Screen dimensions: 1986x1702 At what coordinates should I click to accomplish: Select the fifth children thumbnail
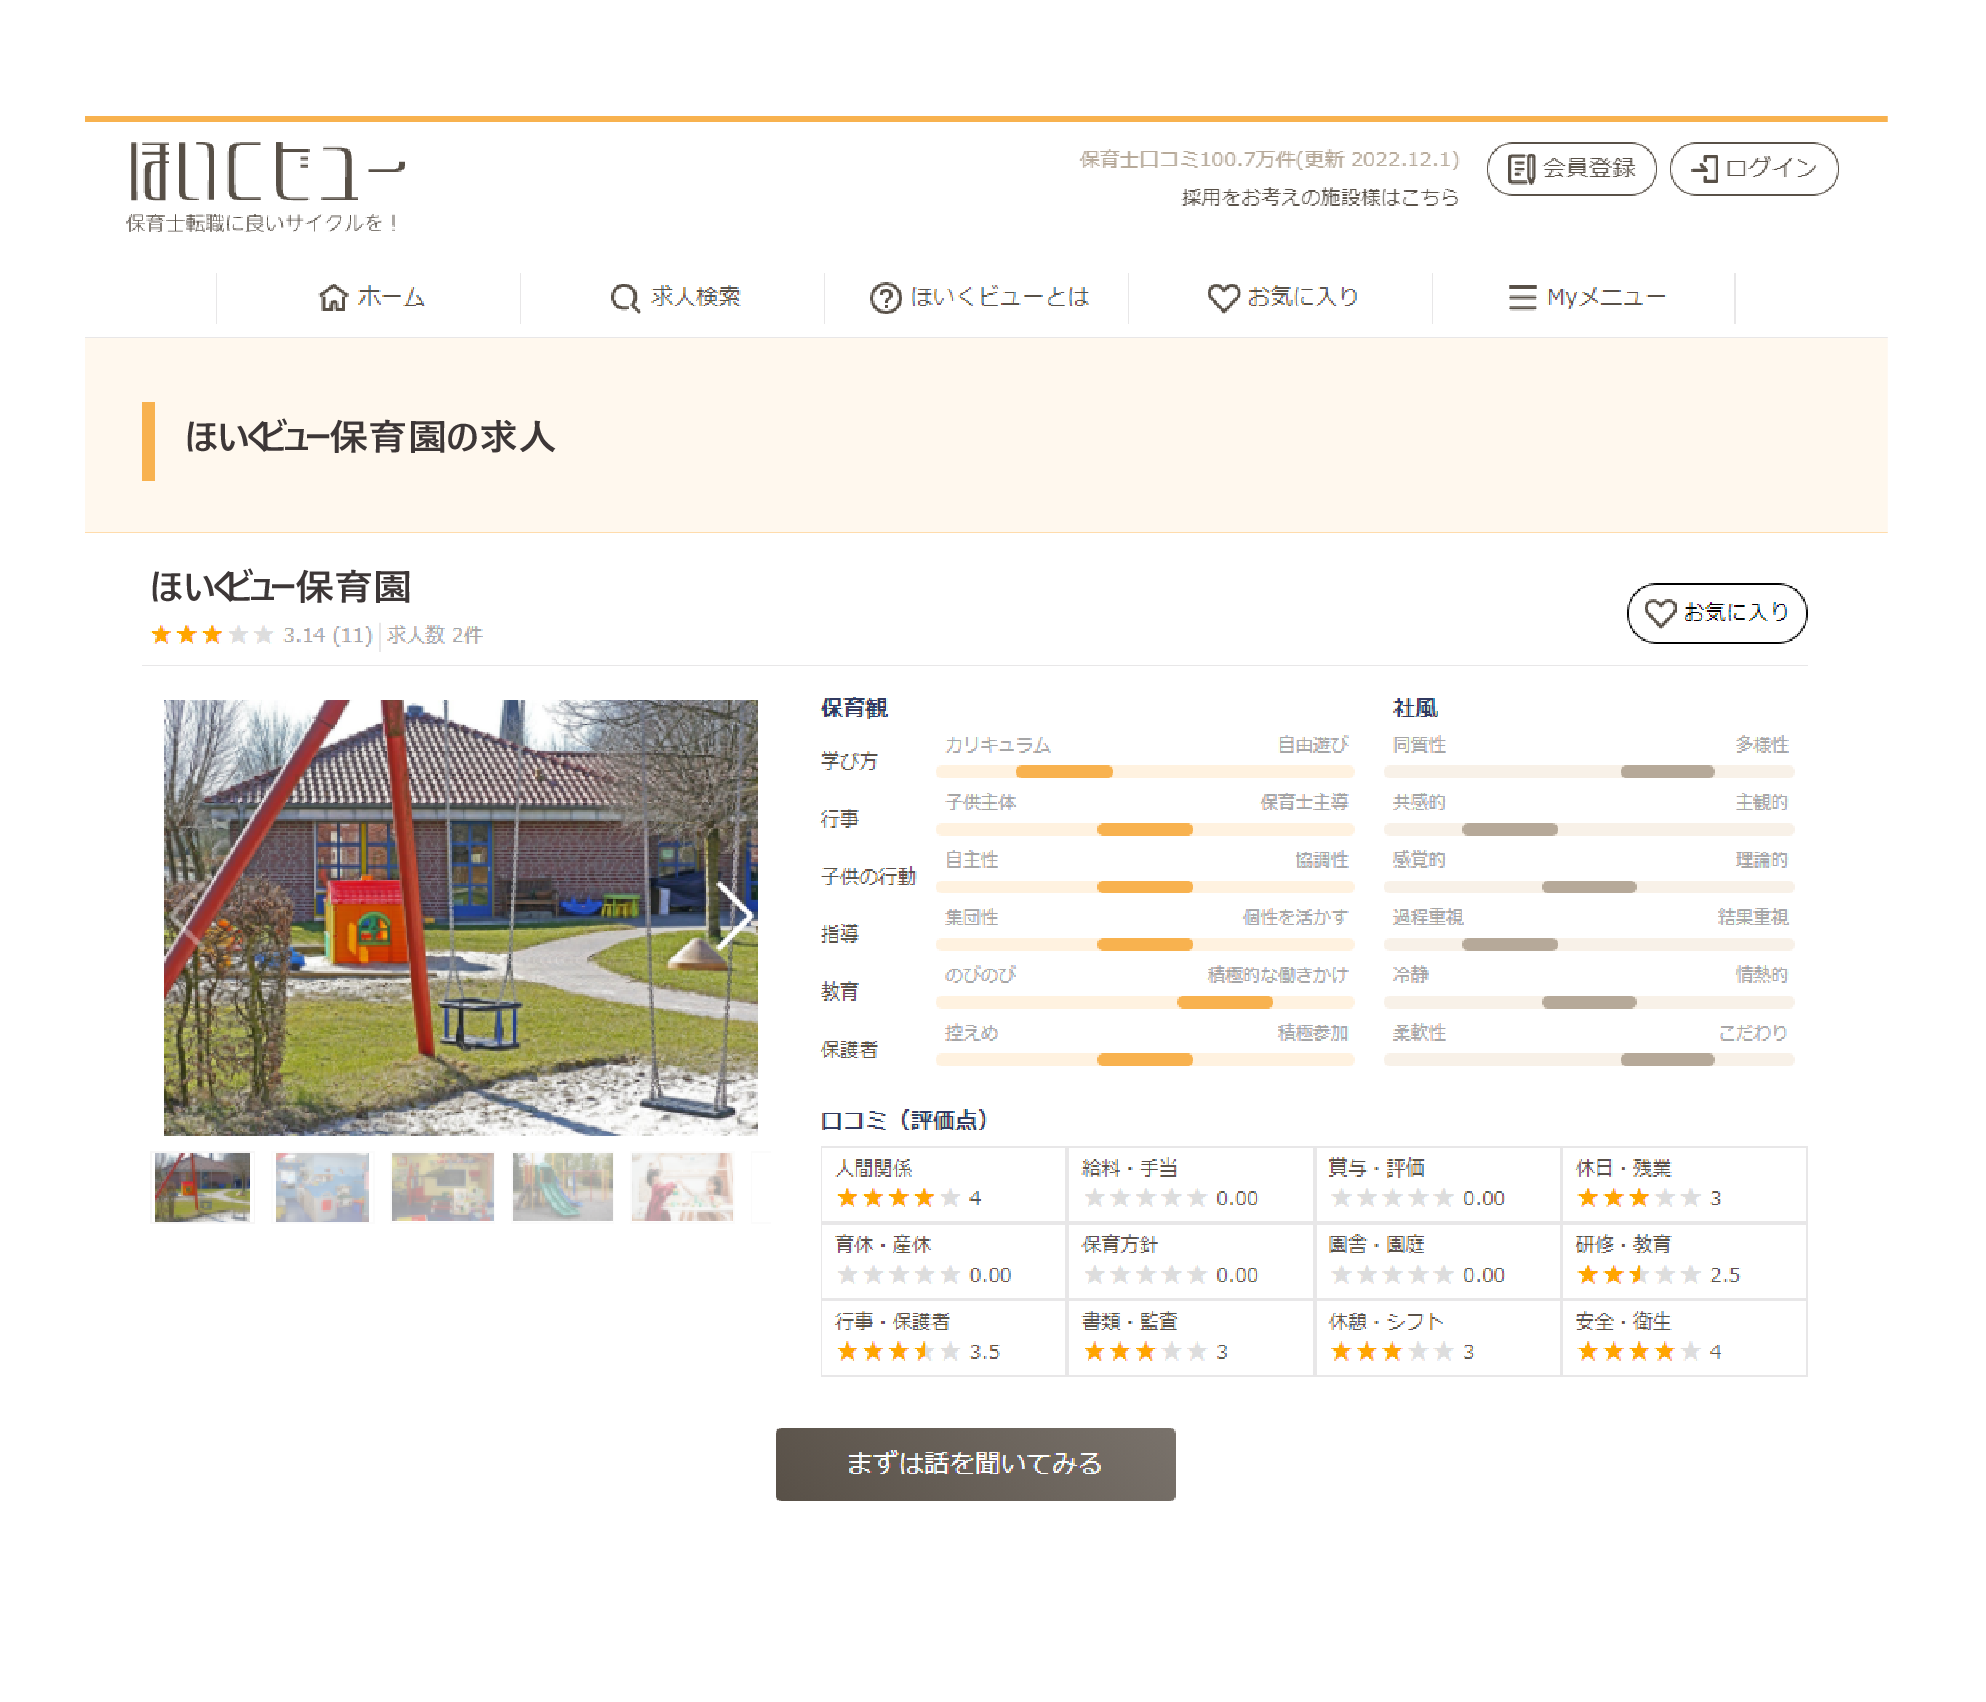click(x=683, y=1187)
